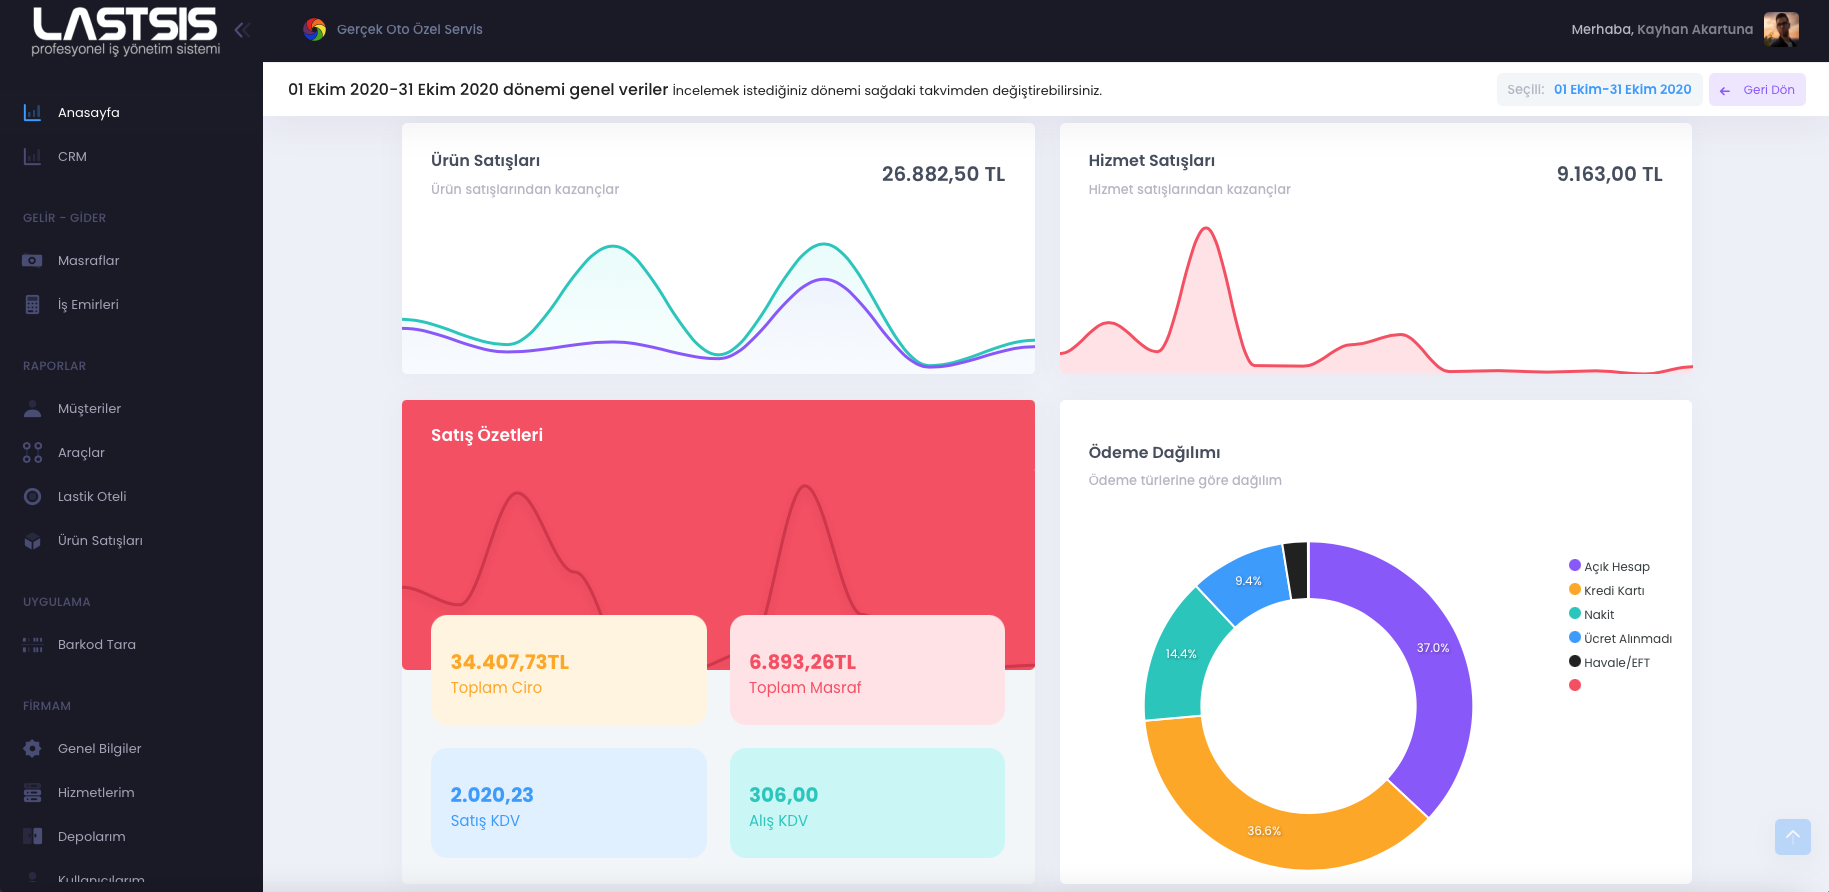The height and width of the screenshot is (892, 1829).
Task: Click the Hizmetlerim server icon
Action: click(32, 792)
